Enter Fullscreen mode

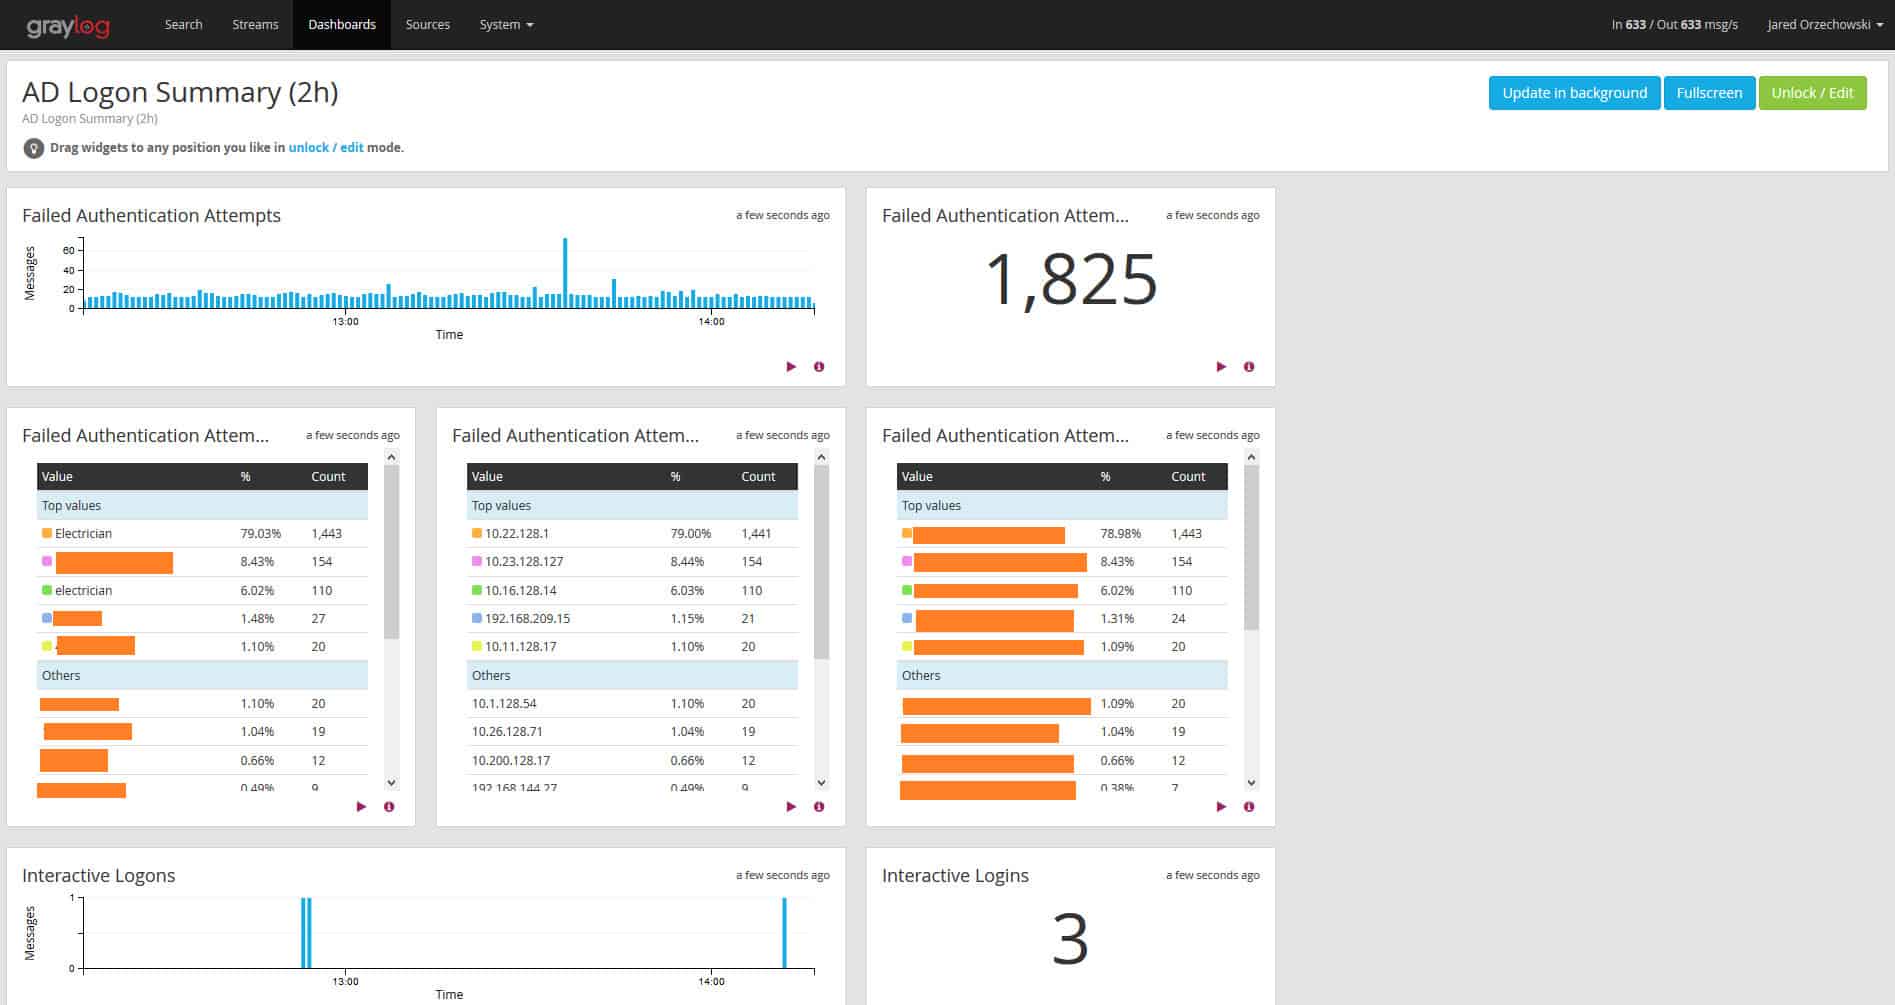click(1709, 92)
